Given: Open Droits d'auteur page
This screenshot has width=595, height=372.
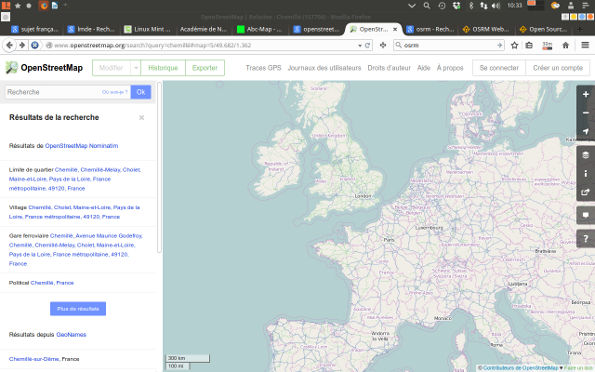Looking at the screenshot, I should point(389,68).
